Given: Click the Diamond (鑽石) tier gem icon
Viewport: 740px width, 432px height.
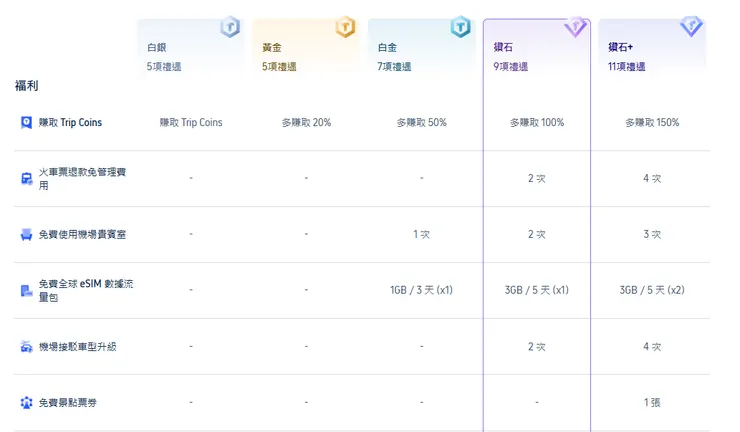Looking at the screenshot, I should click(x=575, y=27).
